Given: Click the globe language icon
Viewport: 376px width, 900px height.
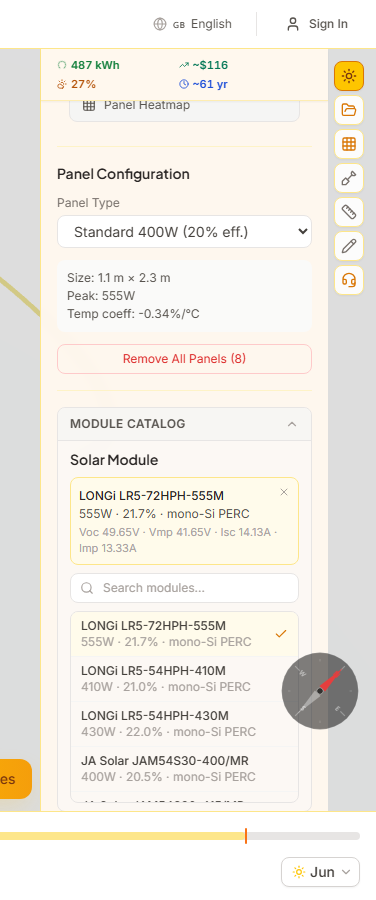Looking at the screenshot, I should 160,24.
